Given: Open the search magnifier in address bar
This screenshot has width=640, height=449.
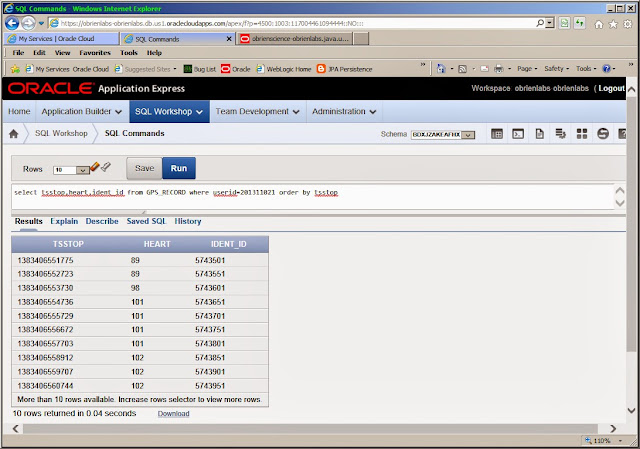Looking at the screenshot, I should [540, 23].
